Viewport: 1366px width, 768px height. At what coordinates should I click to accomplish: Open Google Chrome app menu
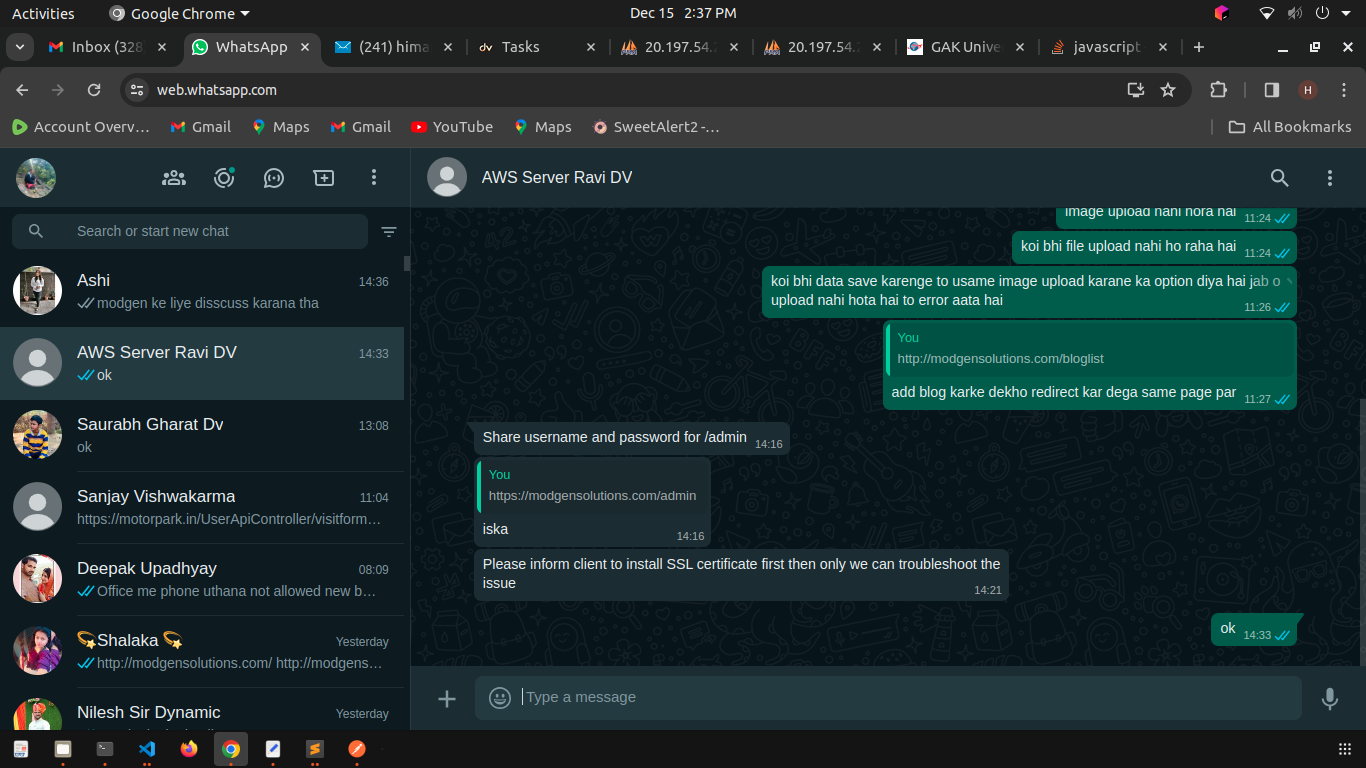click(x=179, y=13)
